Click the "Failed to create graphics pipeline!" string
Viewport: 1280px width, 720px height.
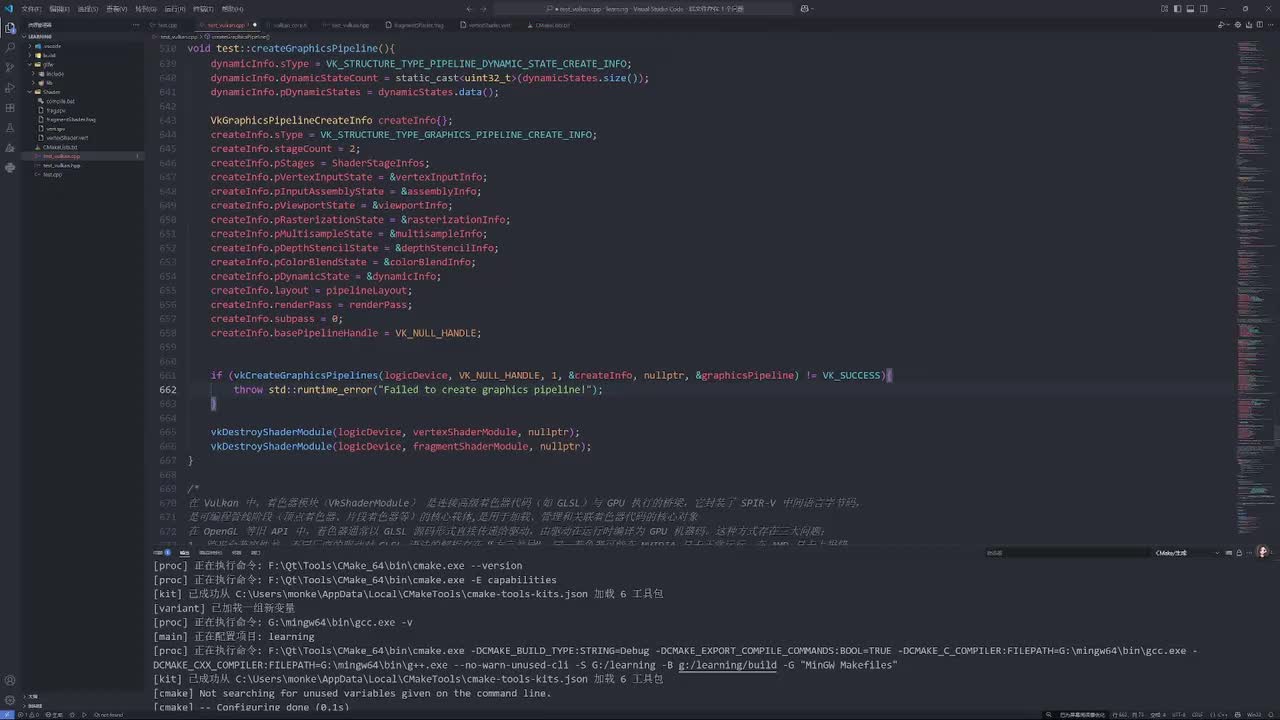[486, 390]
